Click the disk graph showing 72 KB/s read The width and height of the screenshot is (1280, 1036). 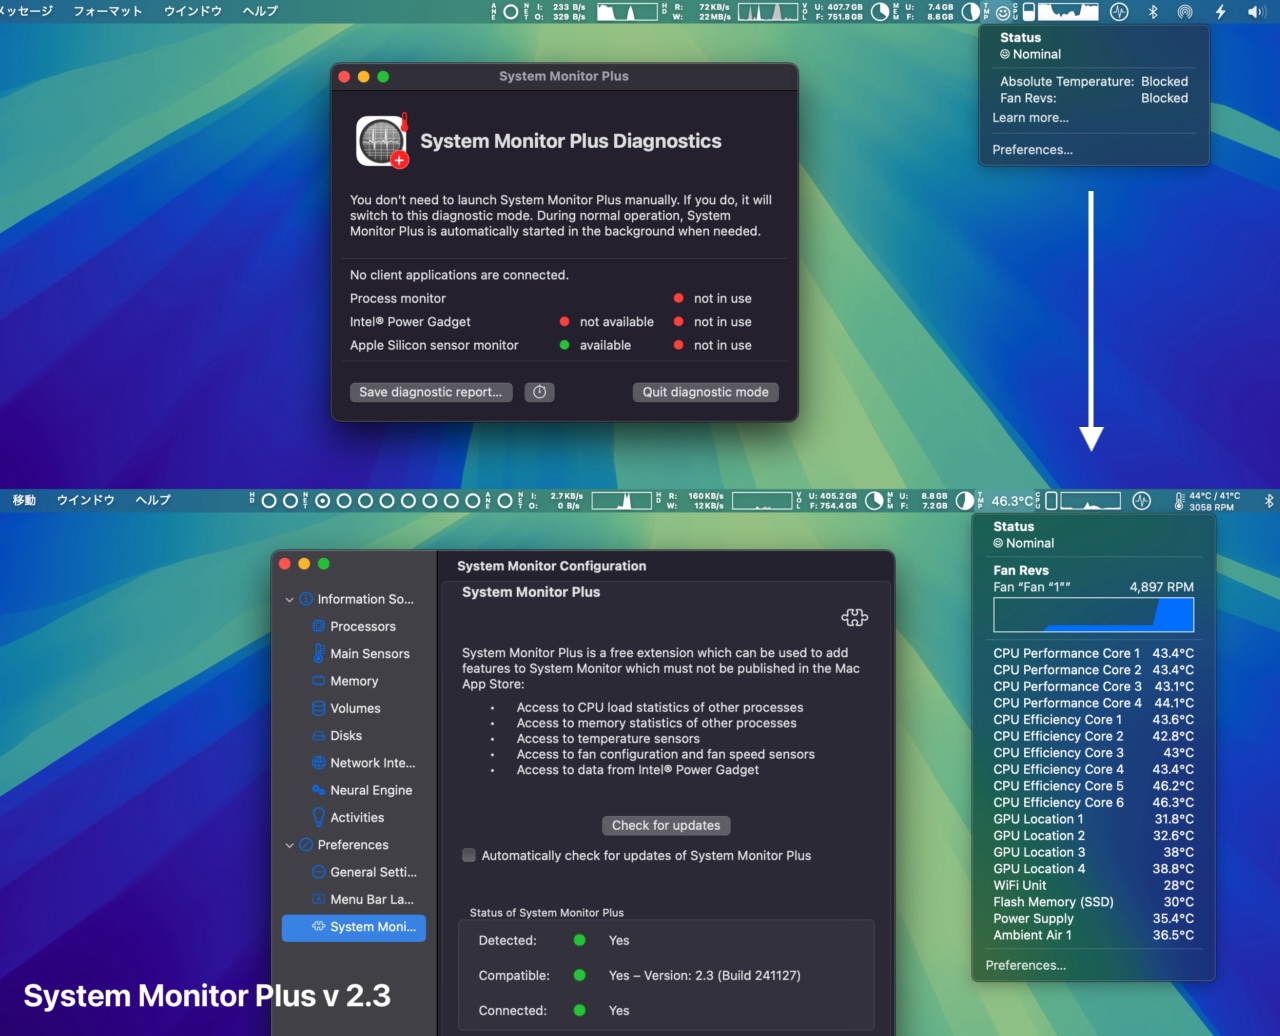[767, 12]
